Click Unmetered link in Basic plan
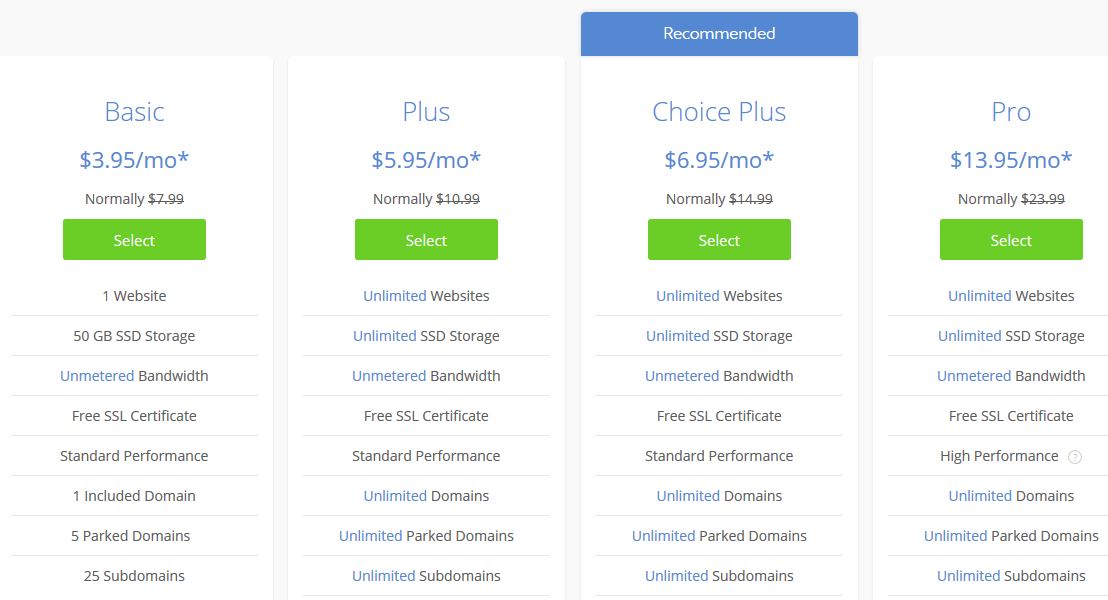1108x600 pixels. pos(97,376)
